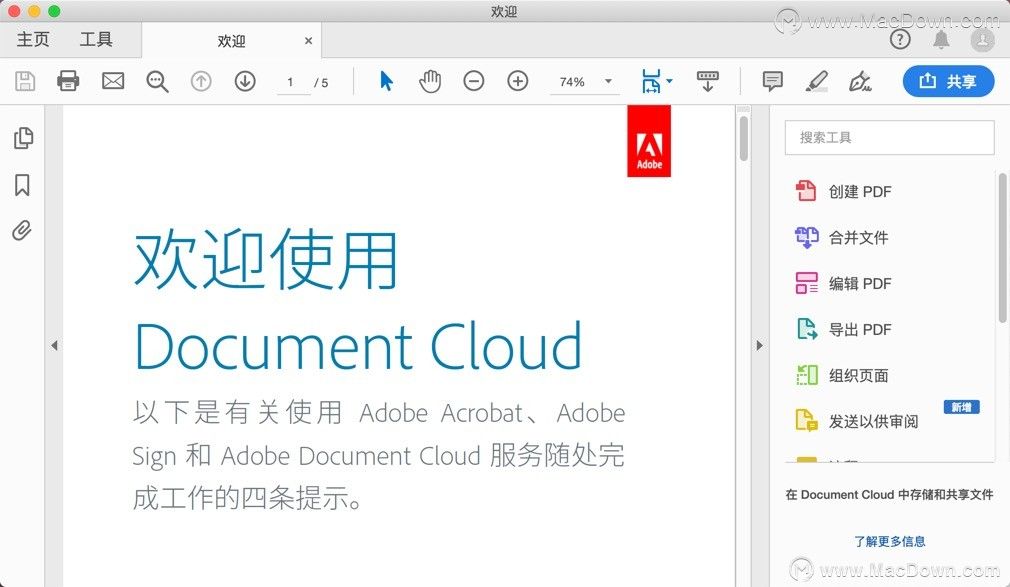Click the 74% zoom value field
The width and height of the screenshot is (1010, 587).
tap(572, 82)
